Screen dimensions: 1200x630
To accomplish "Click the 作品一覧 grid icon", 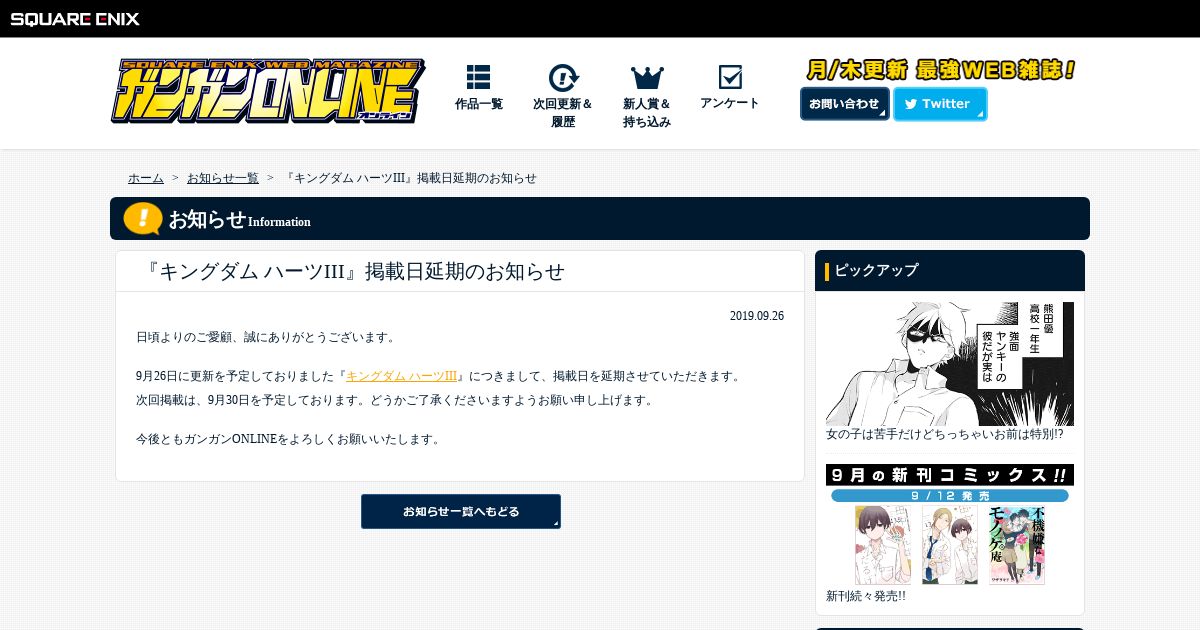I will click(x=478, y=77).
